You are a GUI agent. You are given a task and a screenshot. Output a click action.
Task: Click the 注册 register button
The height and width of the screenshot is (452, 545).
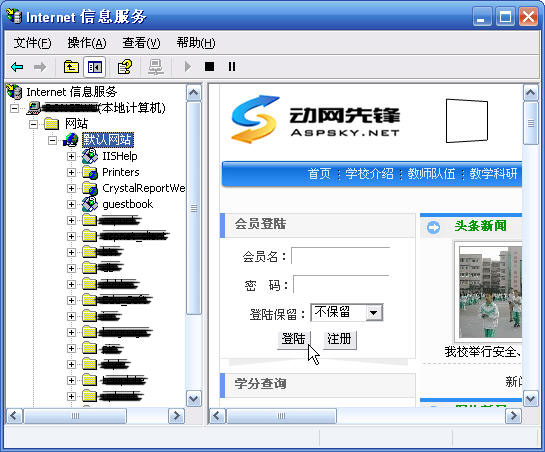(339, 339)
